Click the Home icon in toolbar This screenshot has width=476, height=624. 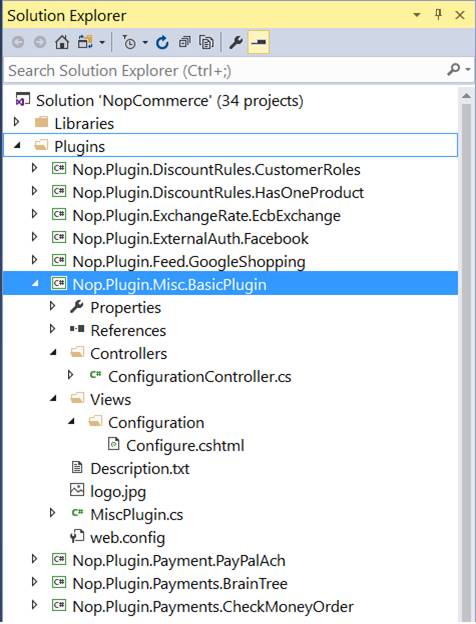(62, 41)
